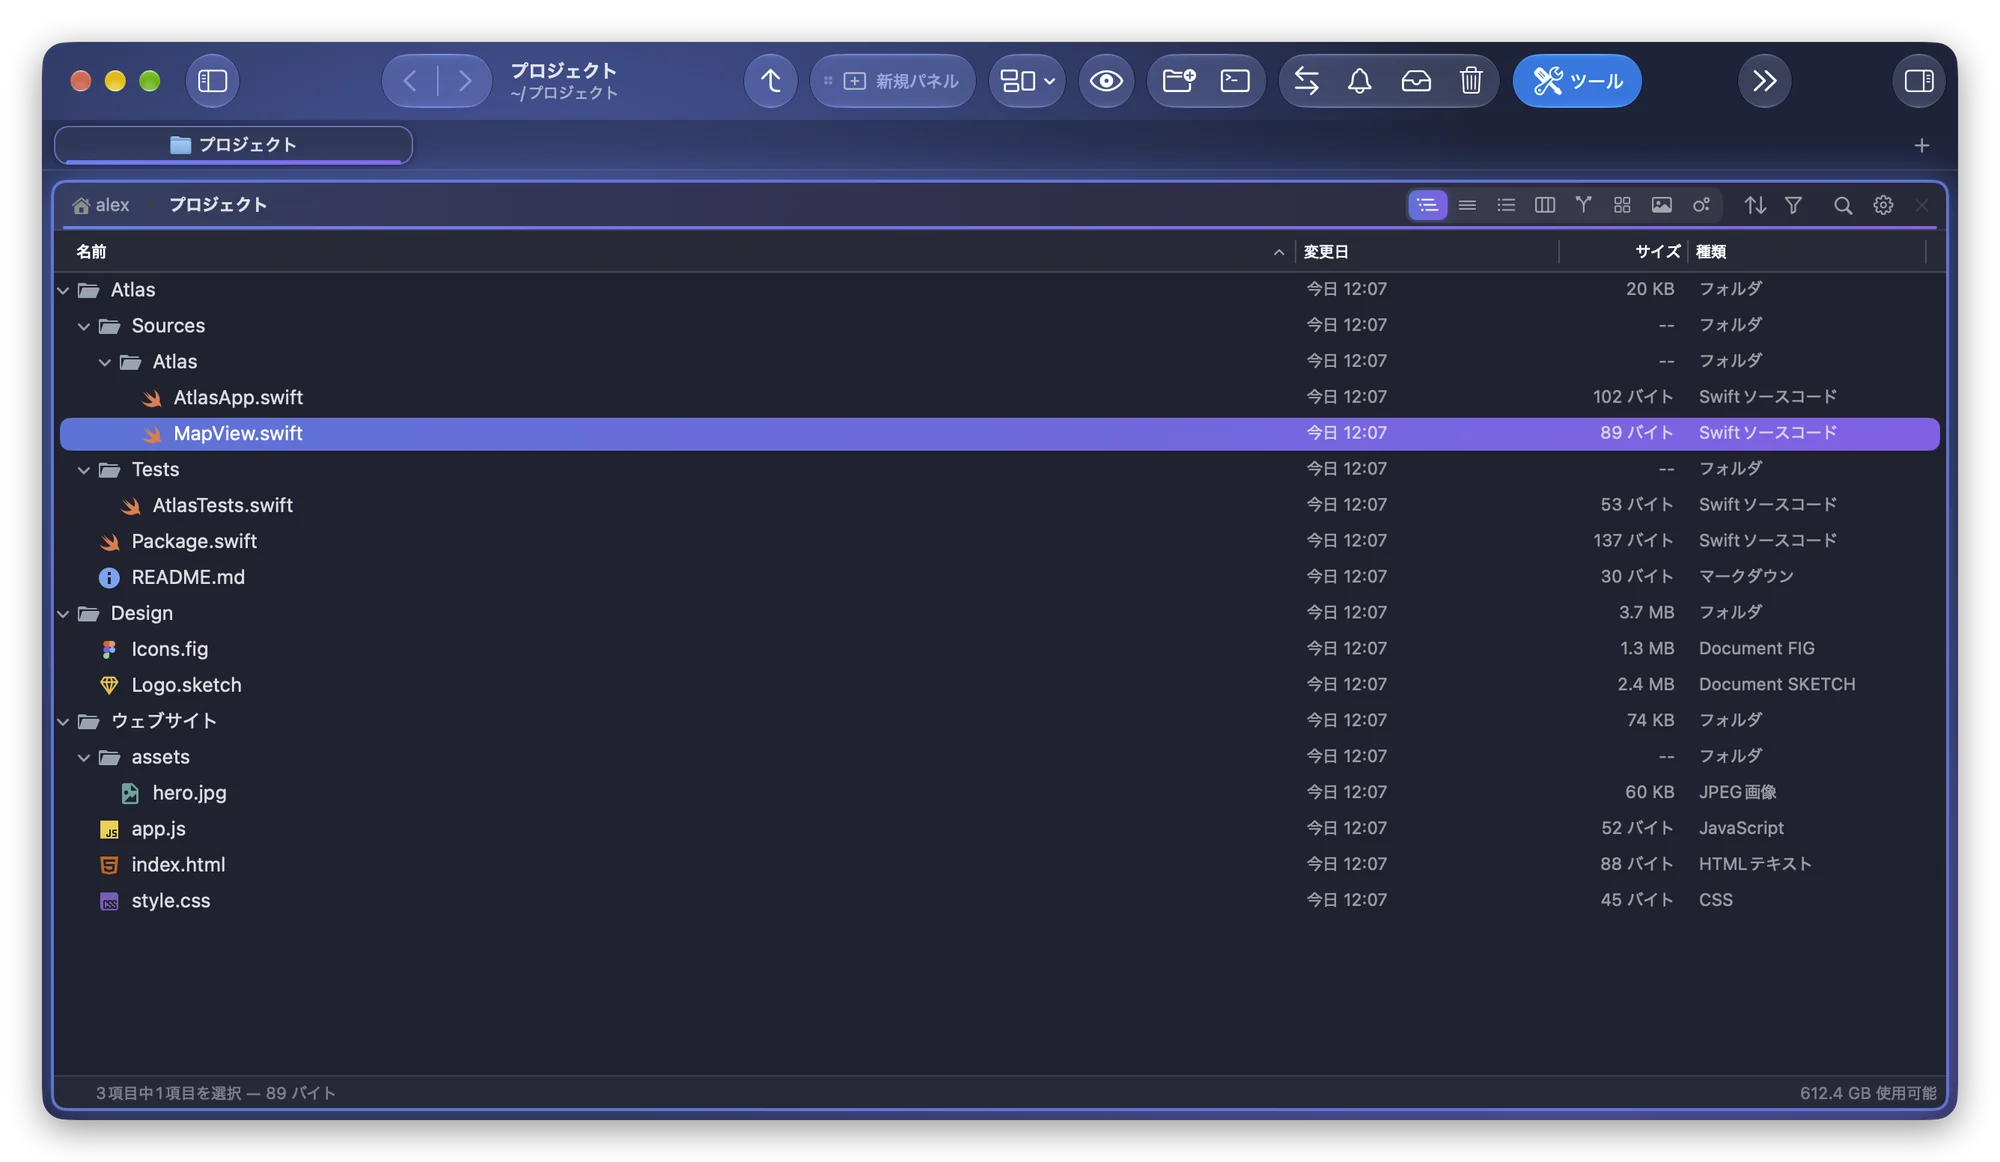Add a new tab
Image resolution: width=2000 pixels, height=1162 pixels.
[1921, 146]
